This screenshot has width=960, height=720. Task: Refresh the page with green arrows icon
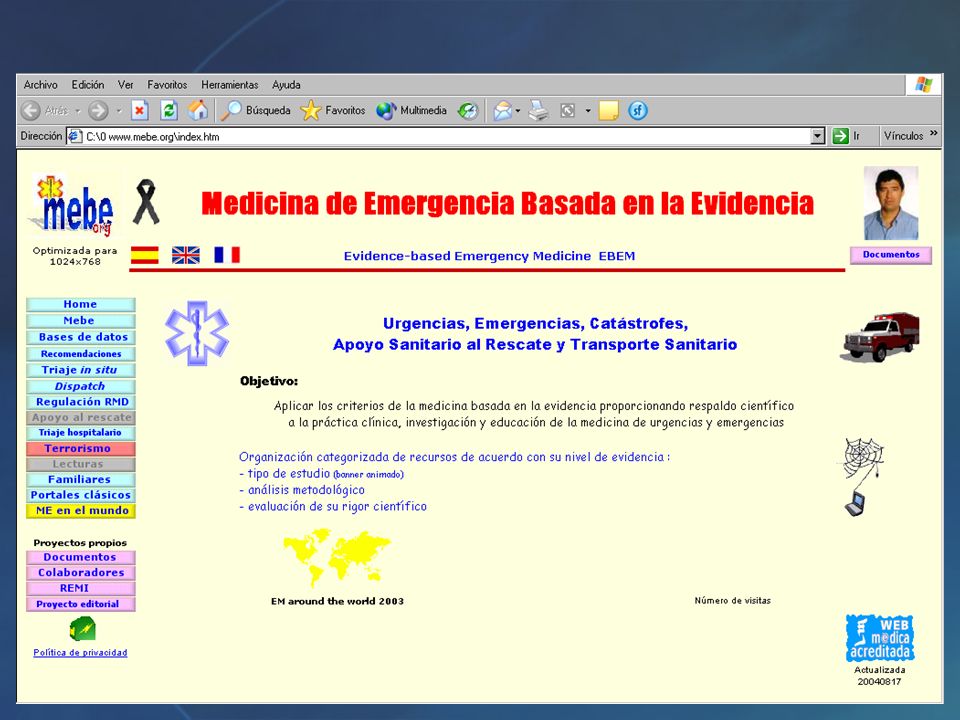click(169, 111)
